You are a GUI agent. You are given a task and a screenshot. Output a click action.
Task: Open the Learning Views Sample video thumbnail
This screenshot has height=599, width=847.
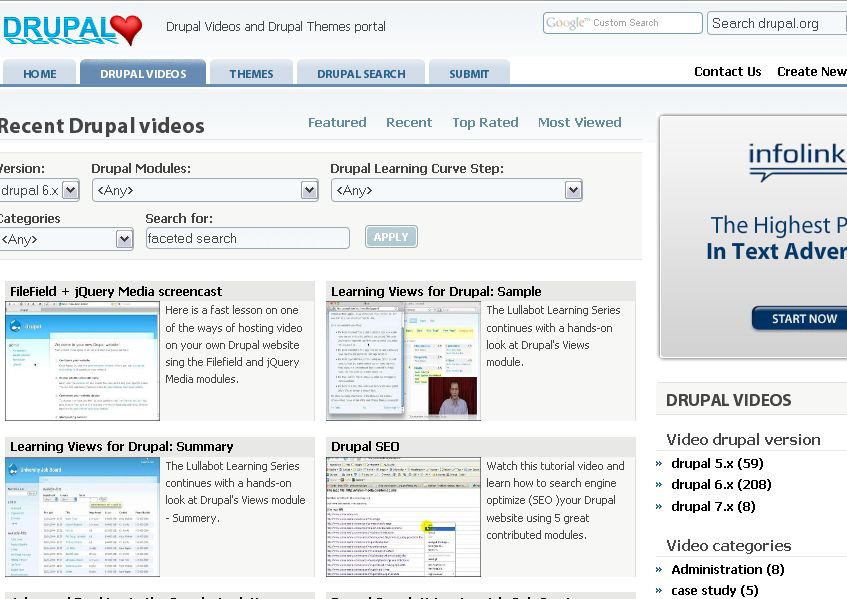tap(403, 361)
